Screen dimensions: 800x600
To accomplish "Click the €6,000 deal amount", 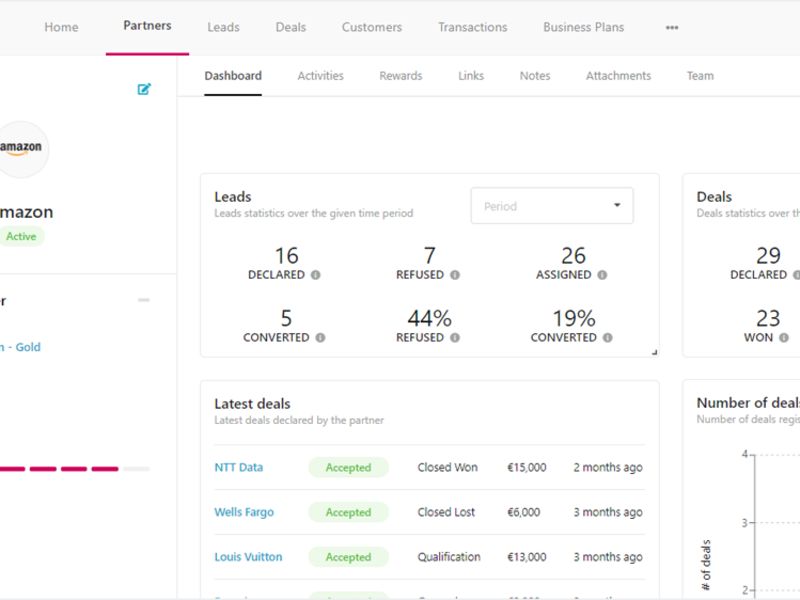I will point(523,512).
